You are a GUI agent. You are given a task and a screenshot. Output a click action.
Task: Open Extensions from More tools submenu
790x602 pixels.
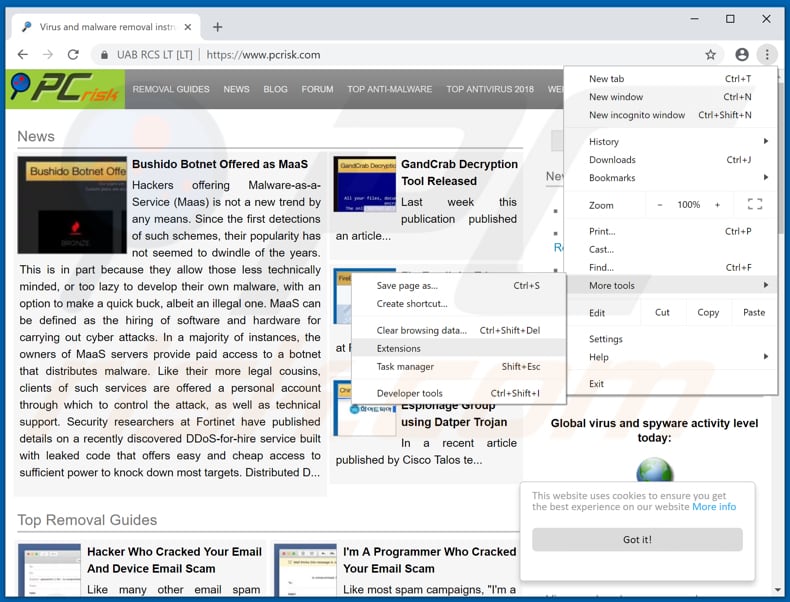[x=458, y=349]
